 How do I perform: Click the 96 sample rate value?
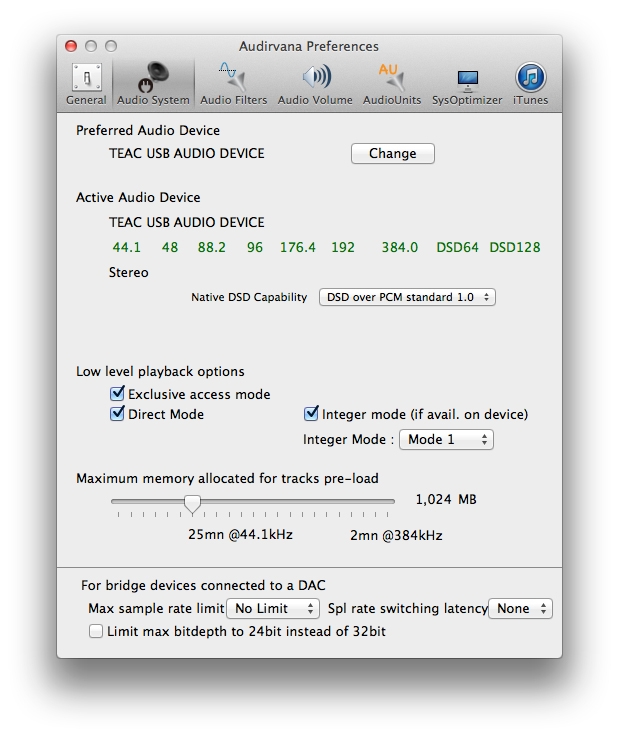point(255,247)
